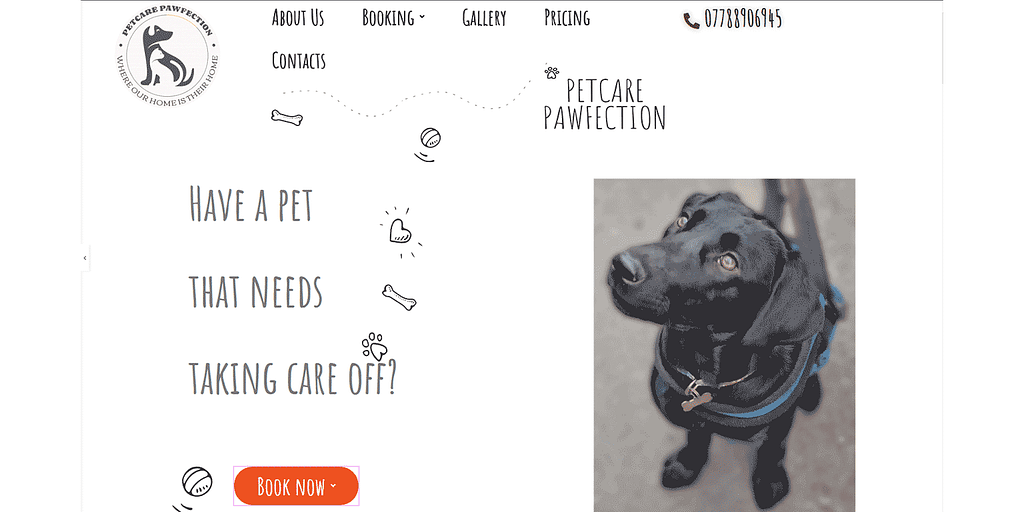Go to the Gallery page
This screenshot has height=512, width=1024.
[x=484, y=18]
